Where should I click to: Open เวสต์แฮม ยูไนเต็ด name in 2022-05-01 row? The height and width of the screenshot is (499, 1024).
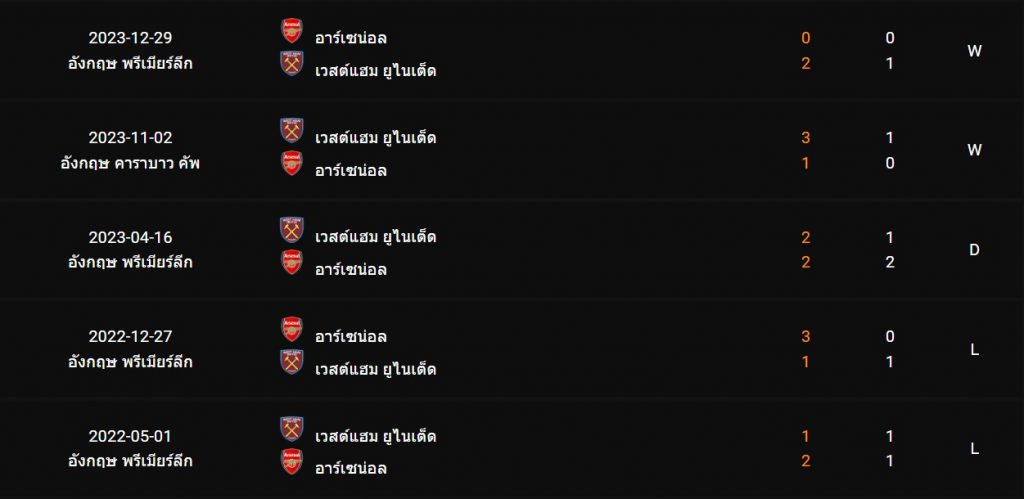[376, 436]
